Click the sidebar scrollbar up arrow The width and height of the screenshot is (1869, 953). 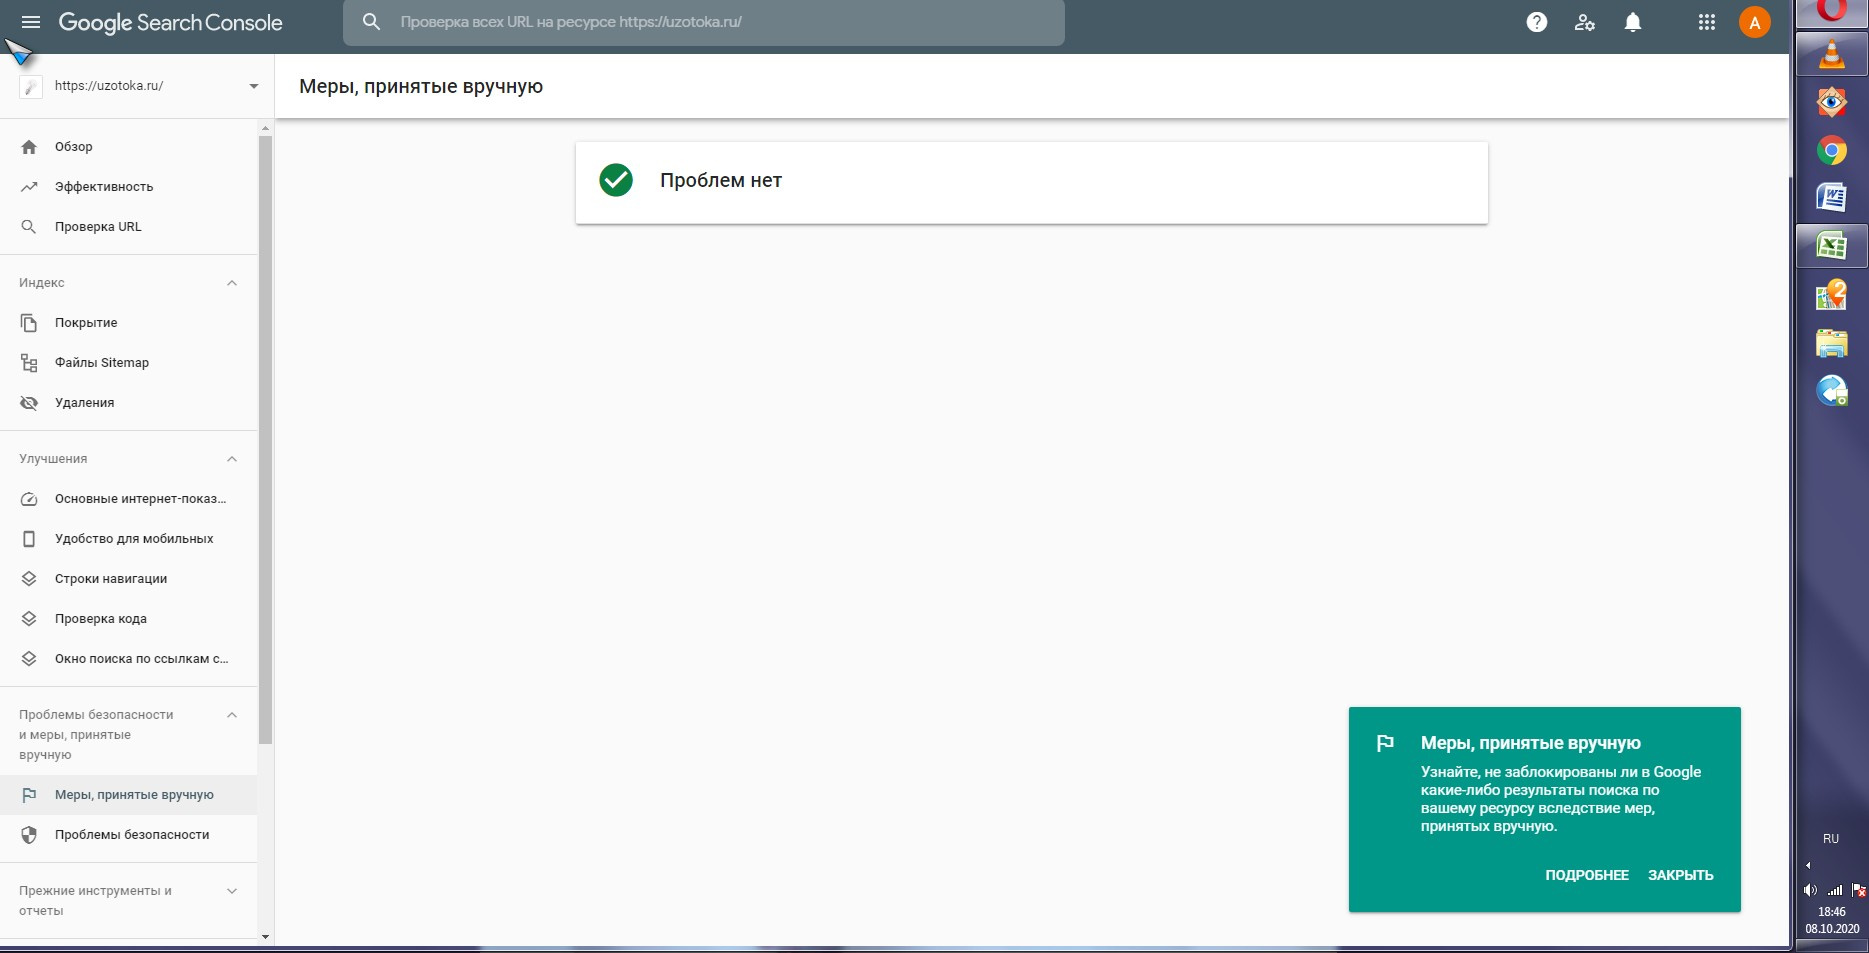coord(265,128)
